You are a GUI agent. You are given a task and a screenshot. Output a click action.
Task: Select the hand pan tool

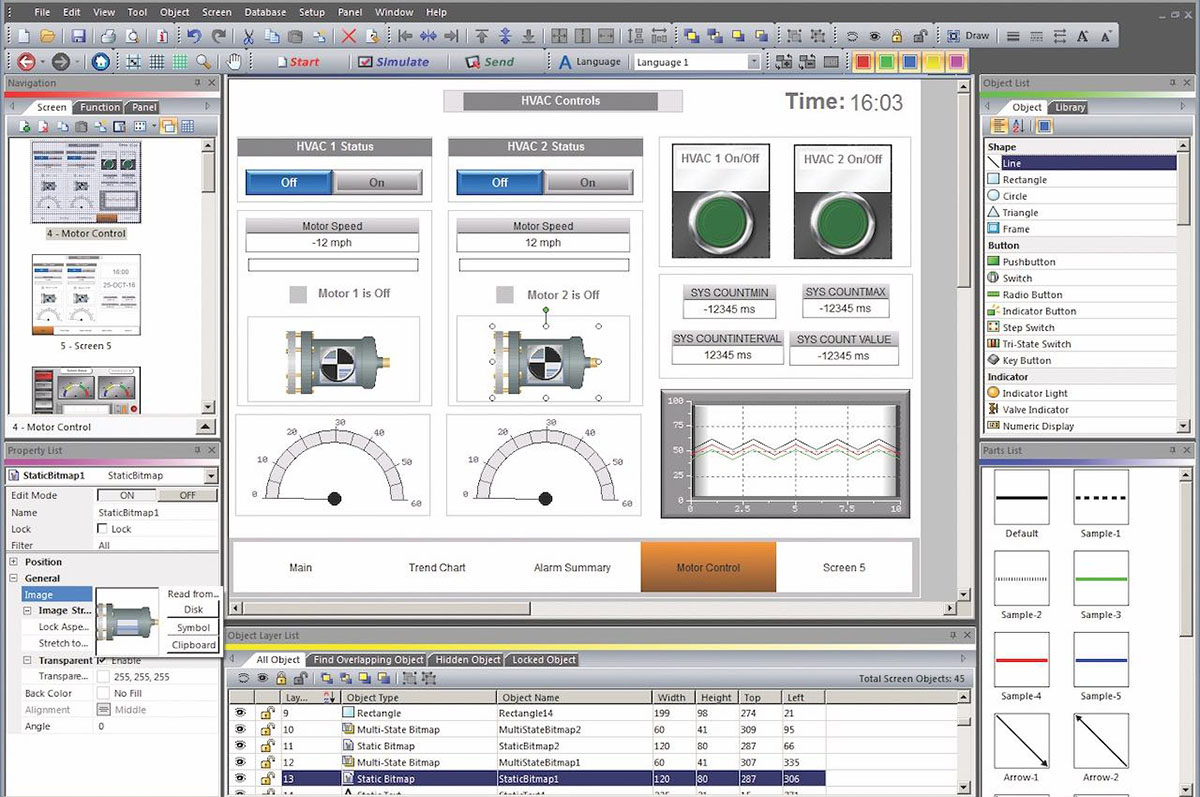click(234, 62)
